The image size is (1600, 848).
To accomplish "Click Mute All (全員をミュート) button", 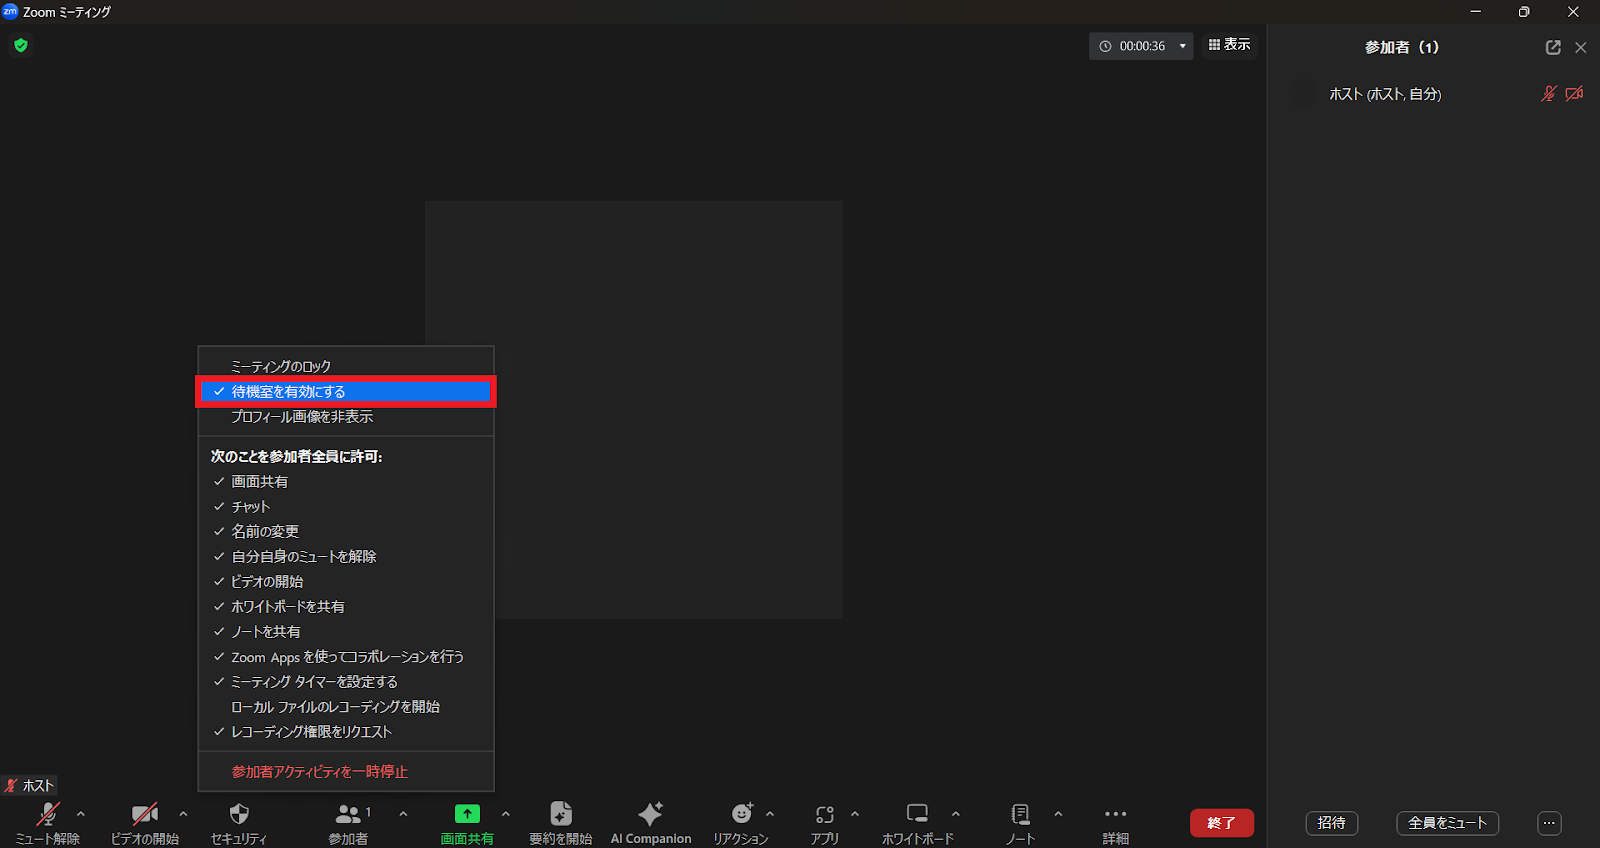I will click(x=1447, y=823).
